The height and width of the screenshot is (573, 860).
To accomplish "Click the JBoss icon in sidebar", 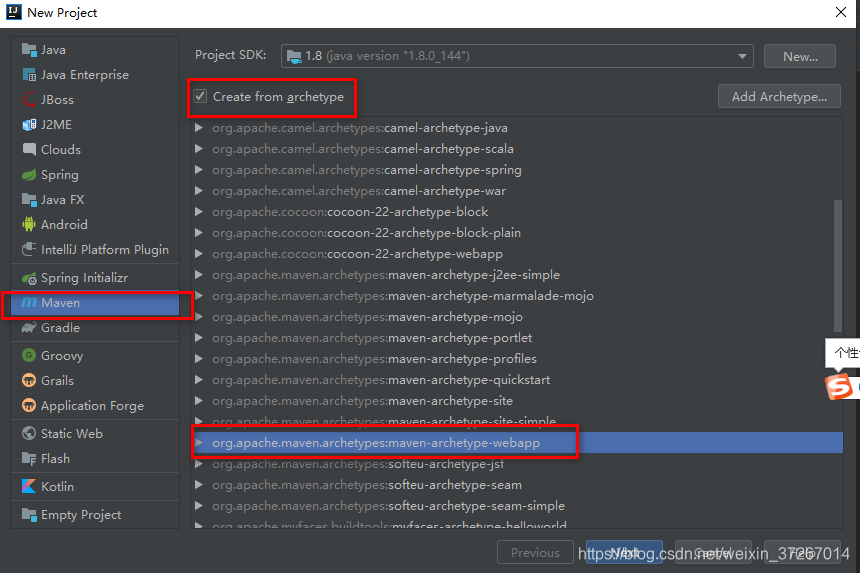I will point(29,100).
